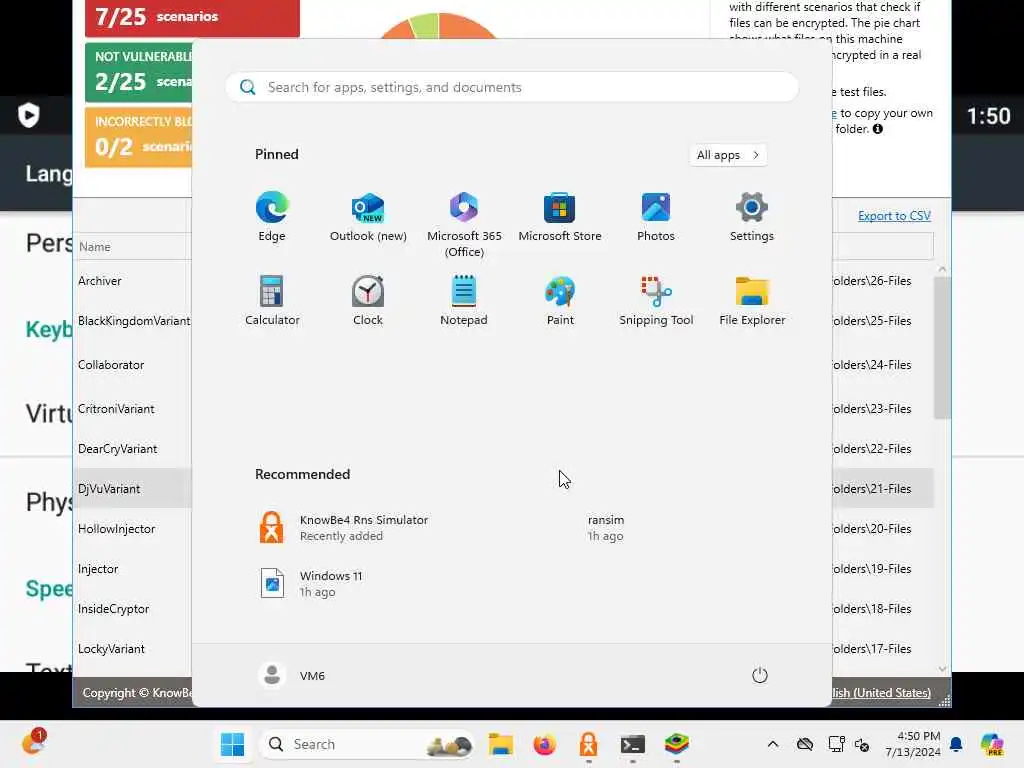Expand All apps list
Screen dimensions: 1024x768
728,155
